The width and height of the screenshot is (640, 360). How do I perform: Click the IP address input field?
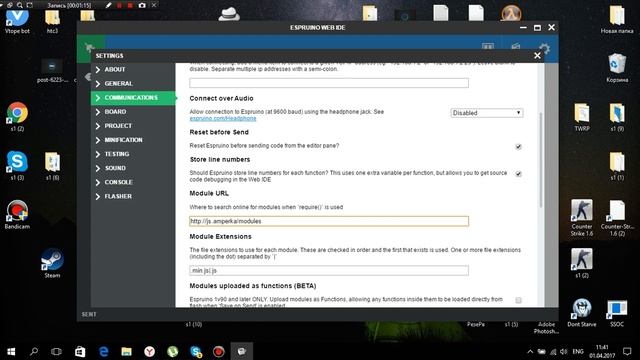pos(329,83)
